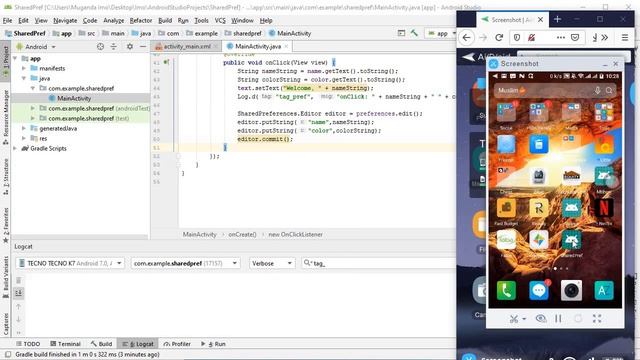Open the VCS menu
640x360 pixels.
220,20
